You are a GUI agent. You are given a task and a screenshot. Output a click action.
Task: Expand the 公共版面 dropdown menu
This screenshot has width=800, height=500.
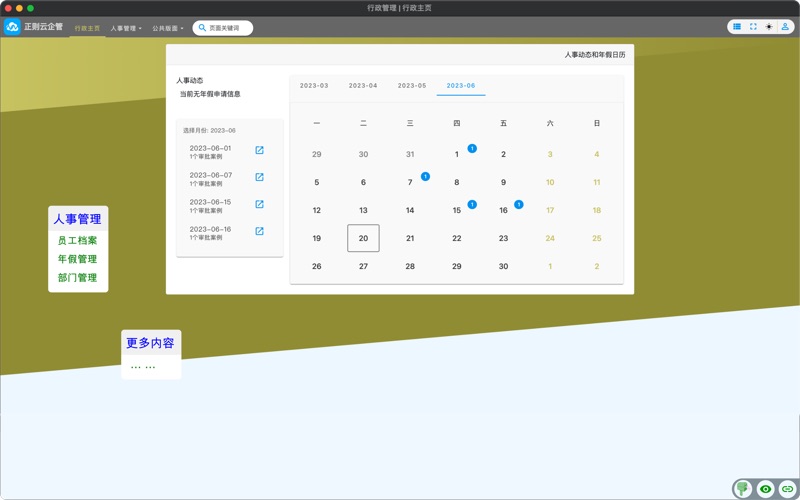pos(167,28)
